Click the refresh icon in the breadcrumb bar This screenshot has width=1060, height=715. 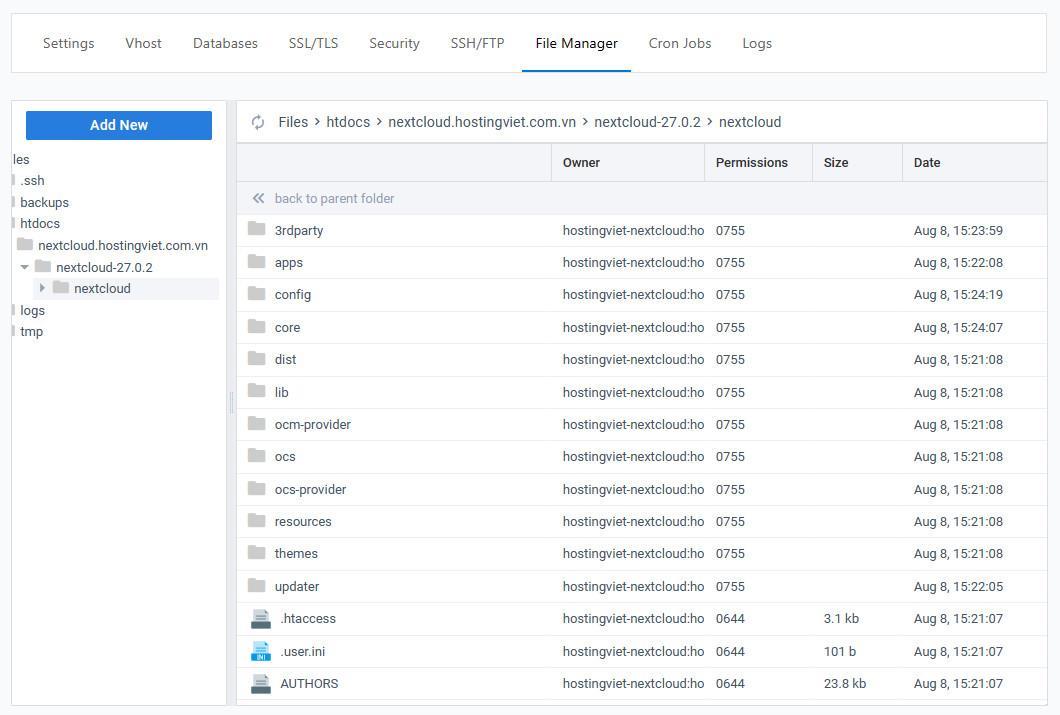[x=258, y=121]
